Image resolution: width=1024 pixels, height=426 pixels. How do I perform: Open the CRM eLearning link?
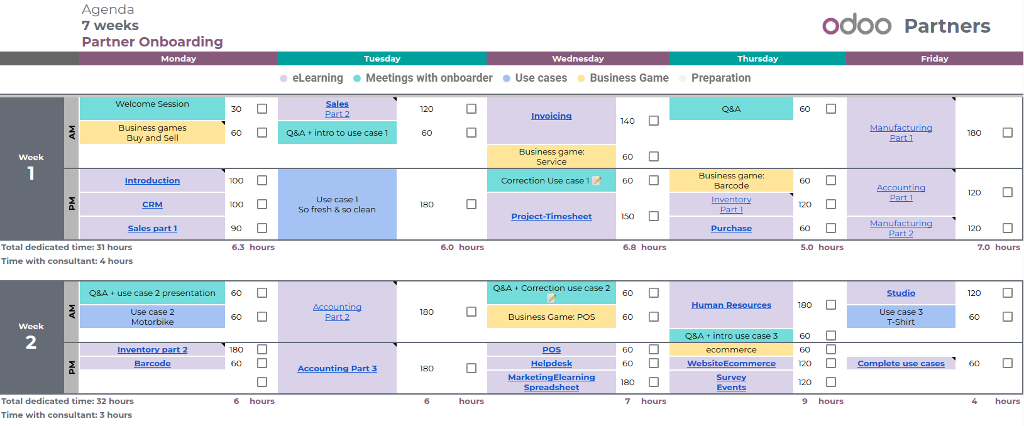[152, 205]
